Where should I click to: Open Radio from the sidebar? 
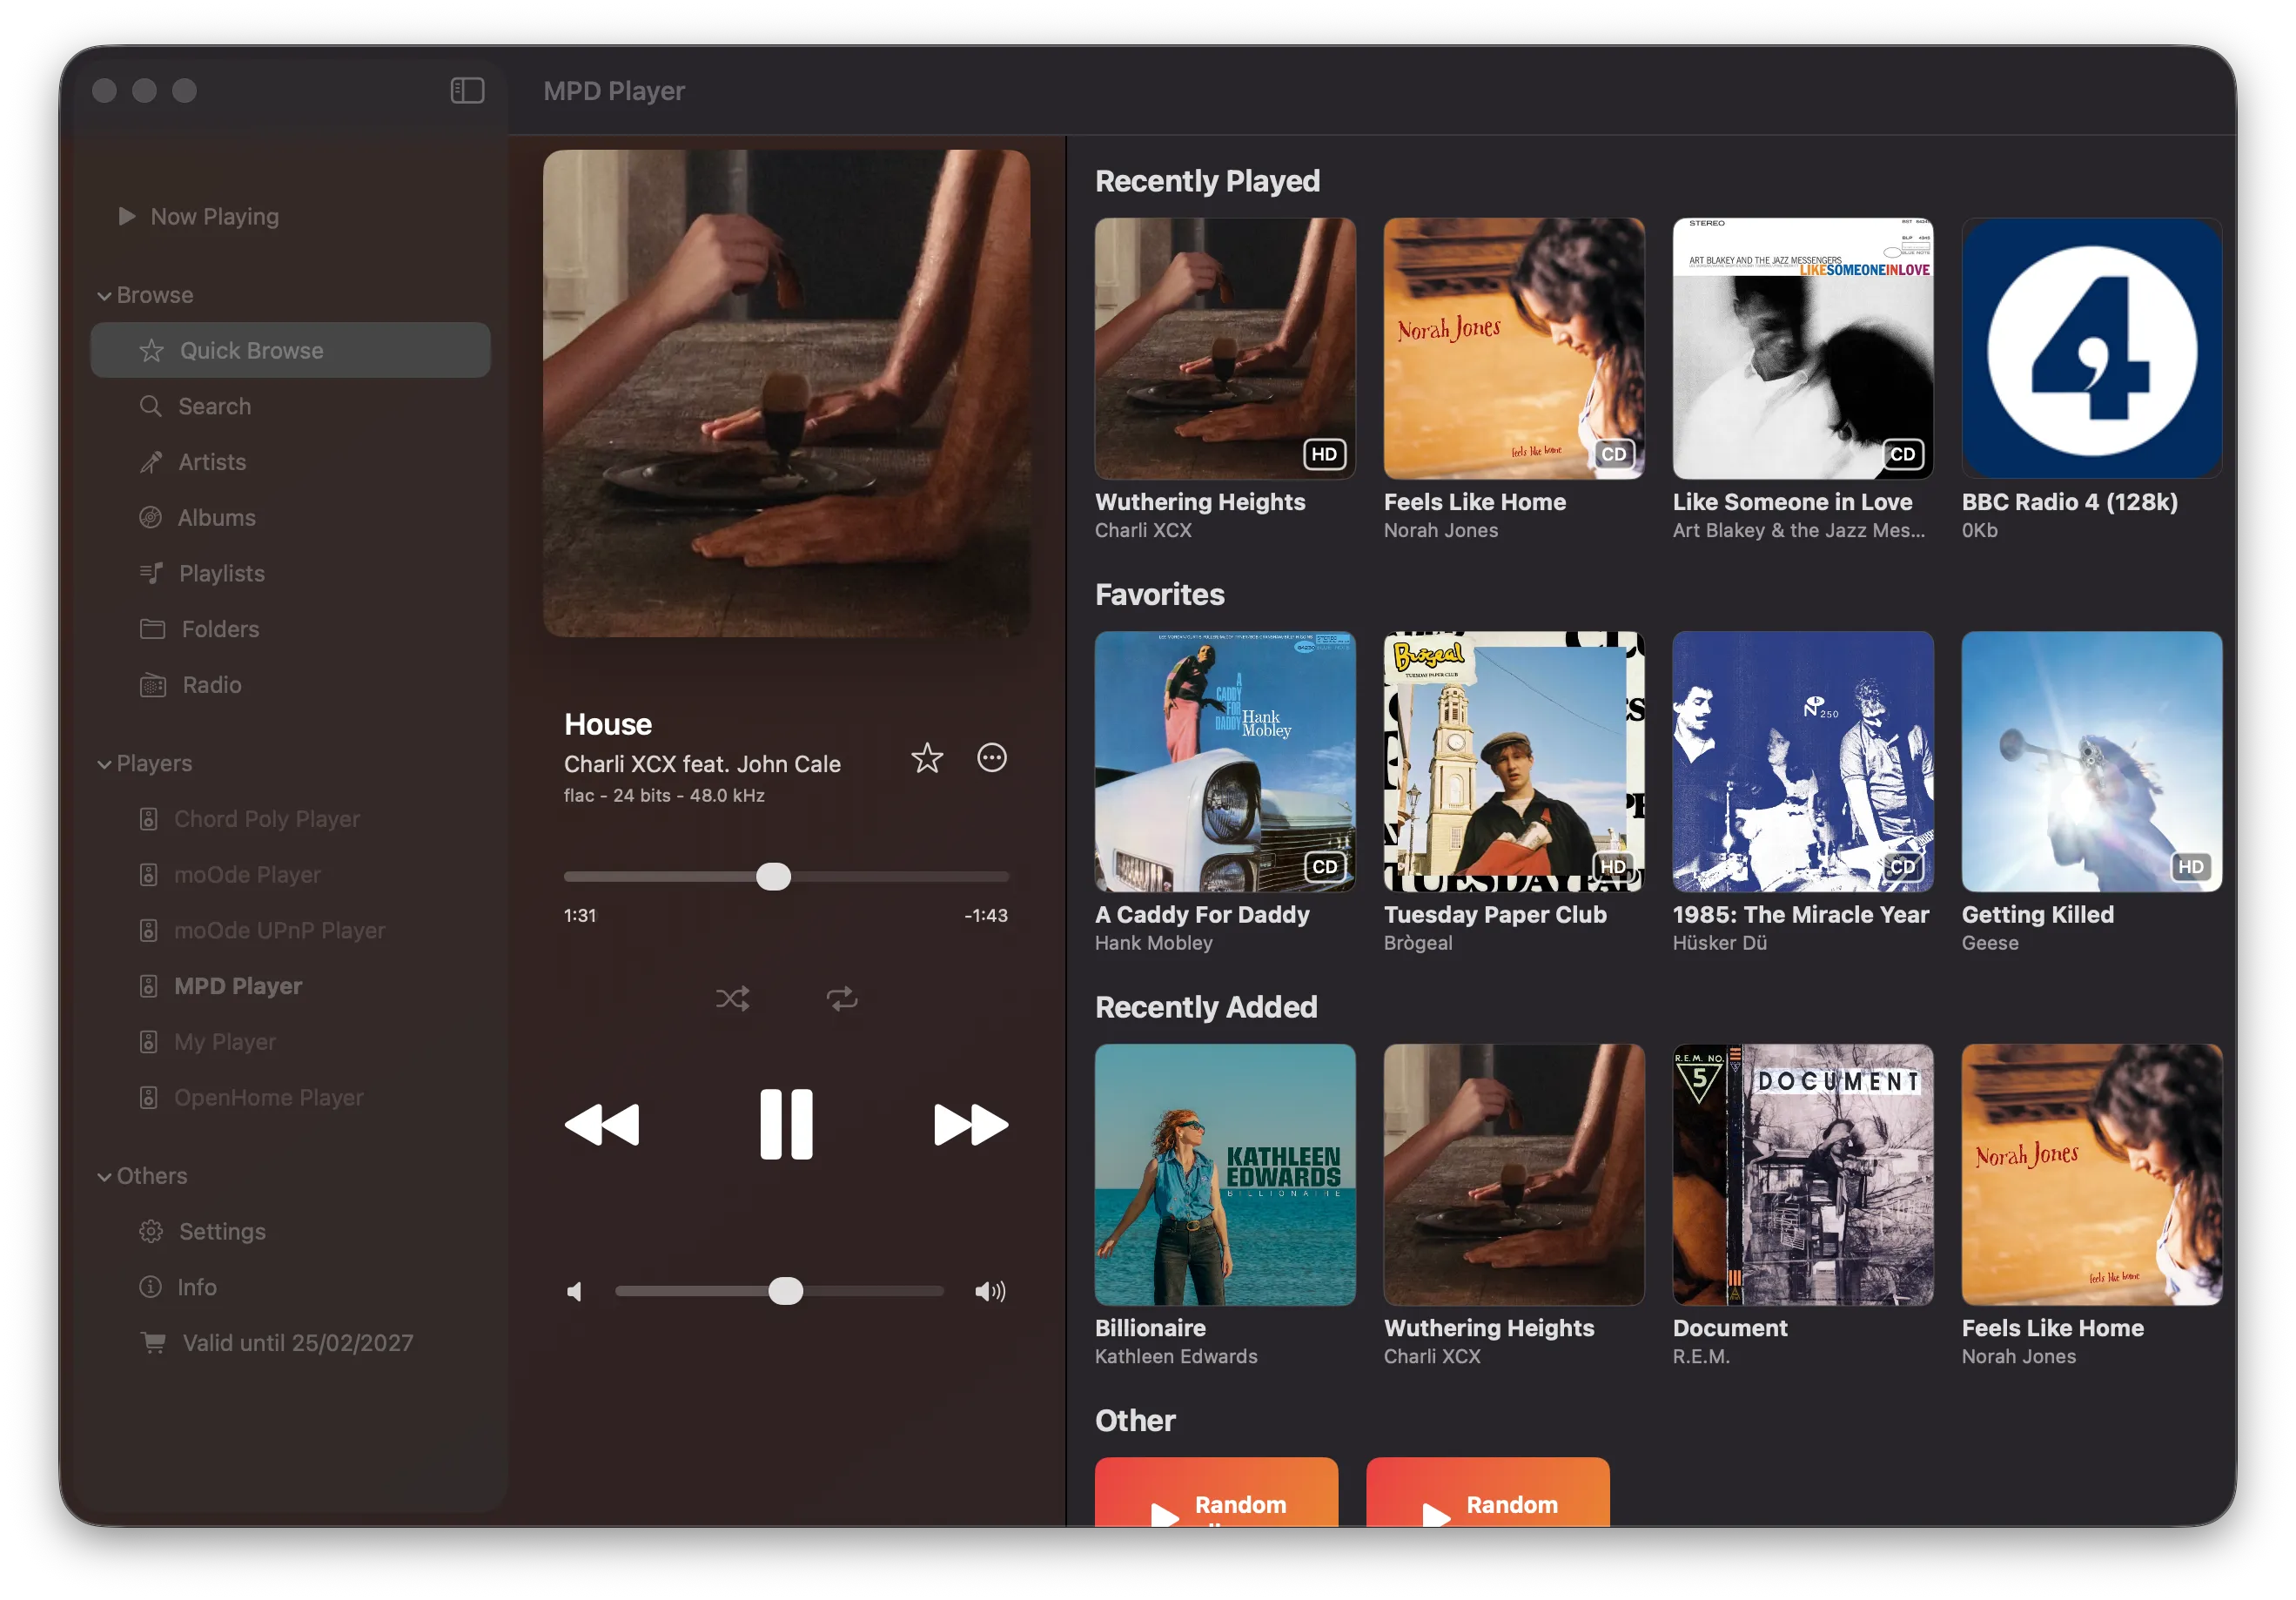point(211,685)
